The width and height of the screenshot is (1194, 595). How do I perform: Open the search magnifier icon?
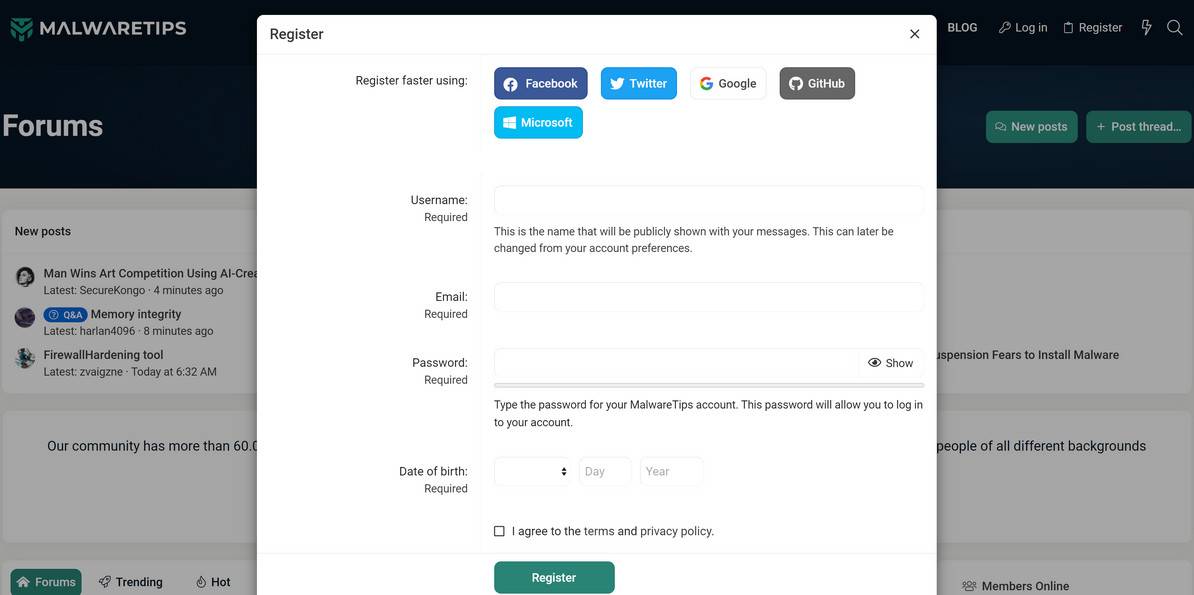[1175, 28]
